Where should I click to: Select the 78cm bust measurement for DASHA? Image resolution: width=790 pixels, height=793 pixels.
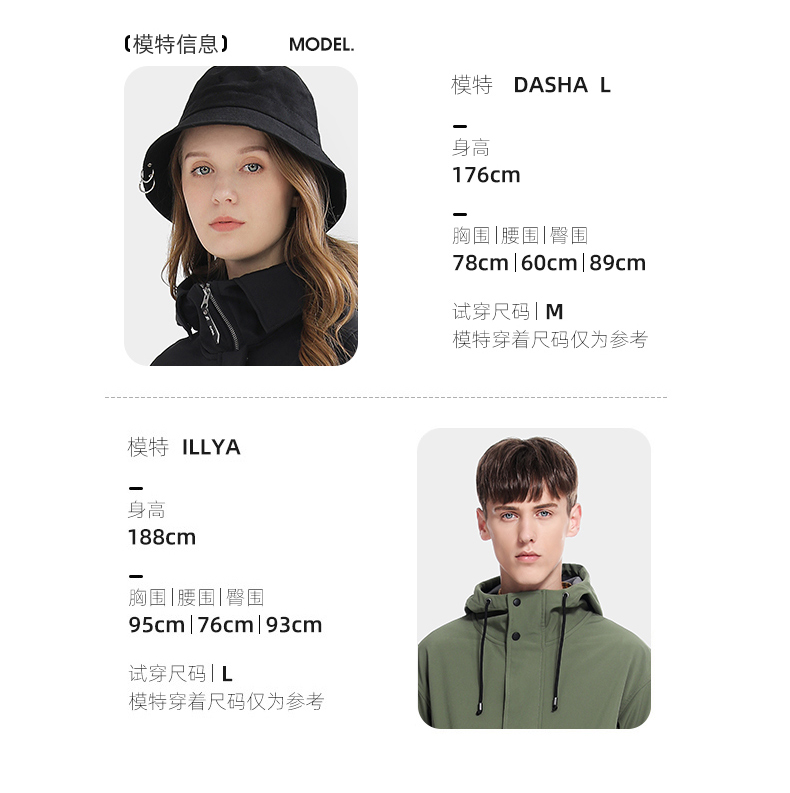480,263
